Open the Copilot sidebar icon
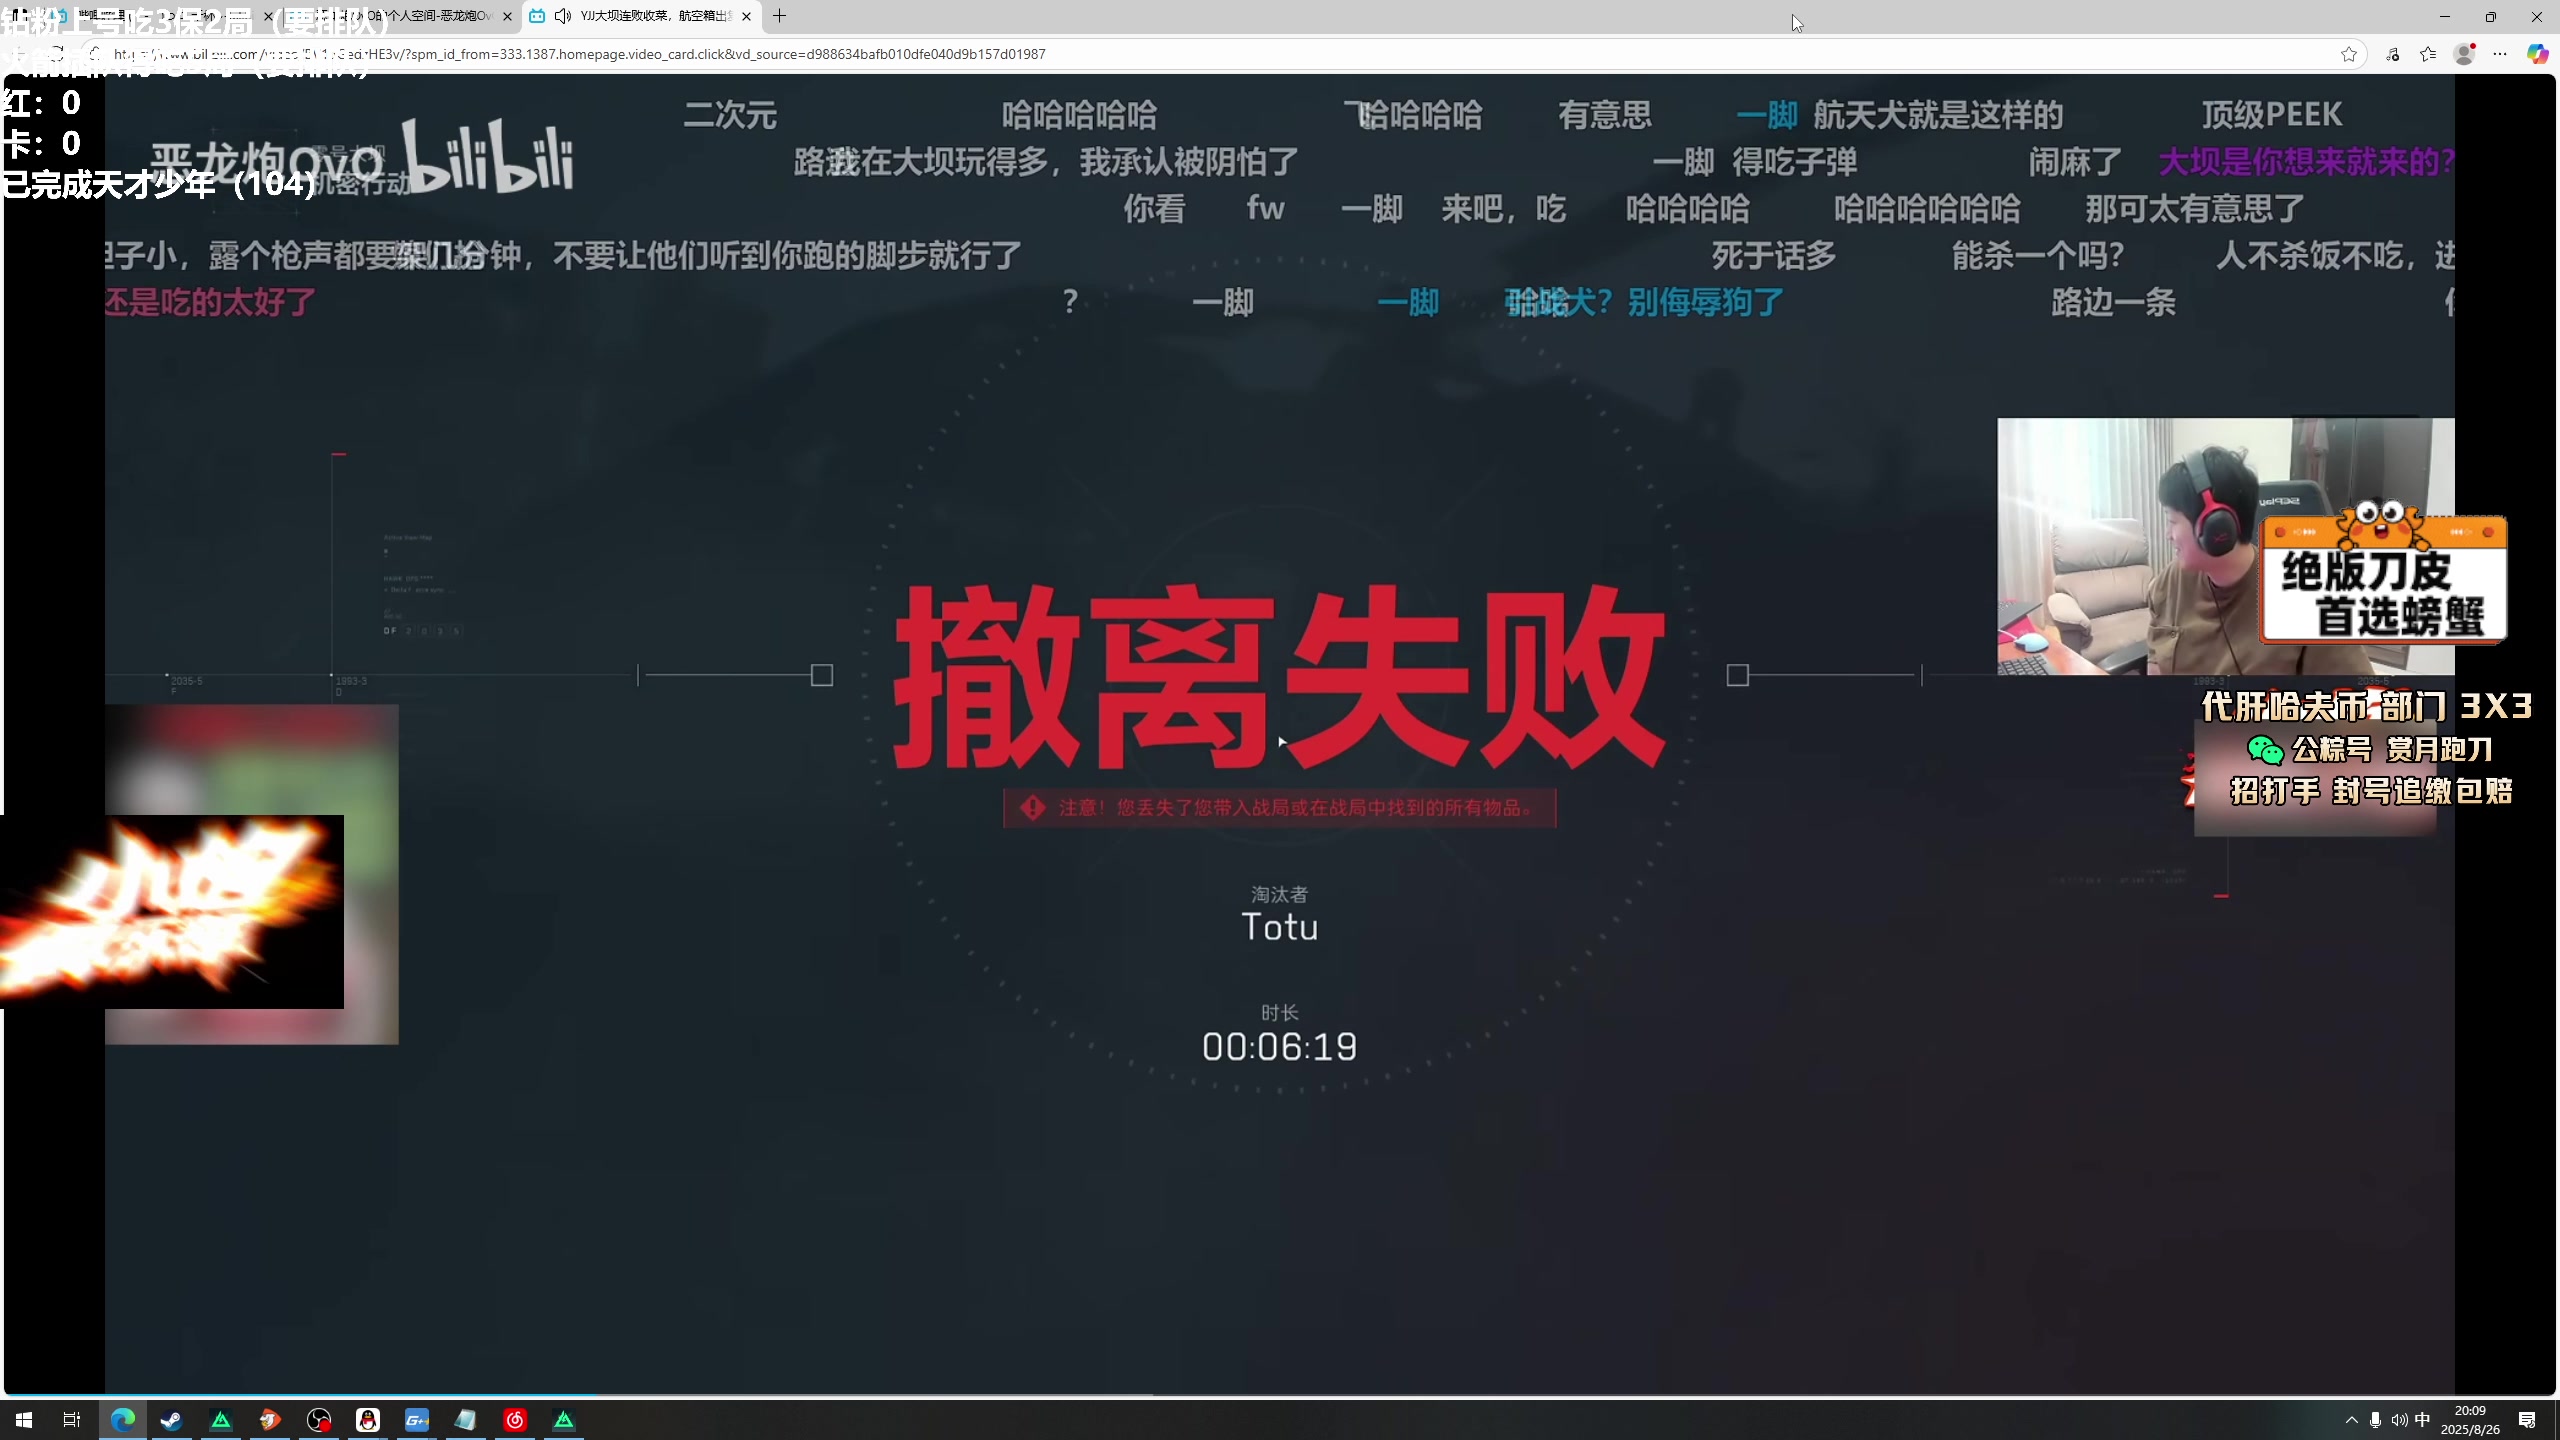 point(2537,54)
